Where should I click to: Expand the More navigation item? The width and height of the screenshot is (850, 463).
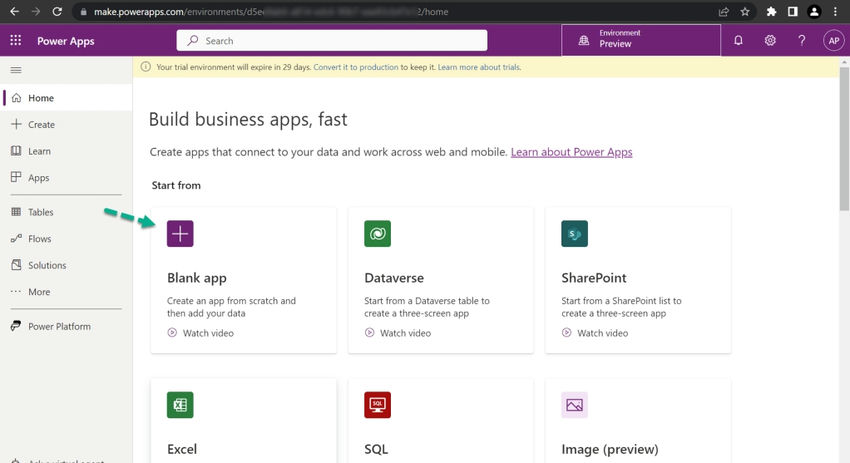[x=38, y=292]
